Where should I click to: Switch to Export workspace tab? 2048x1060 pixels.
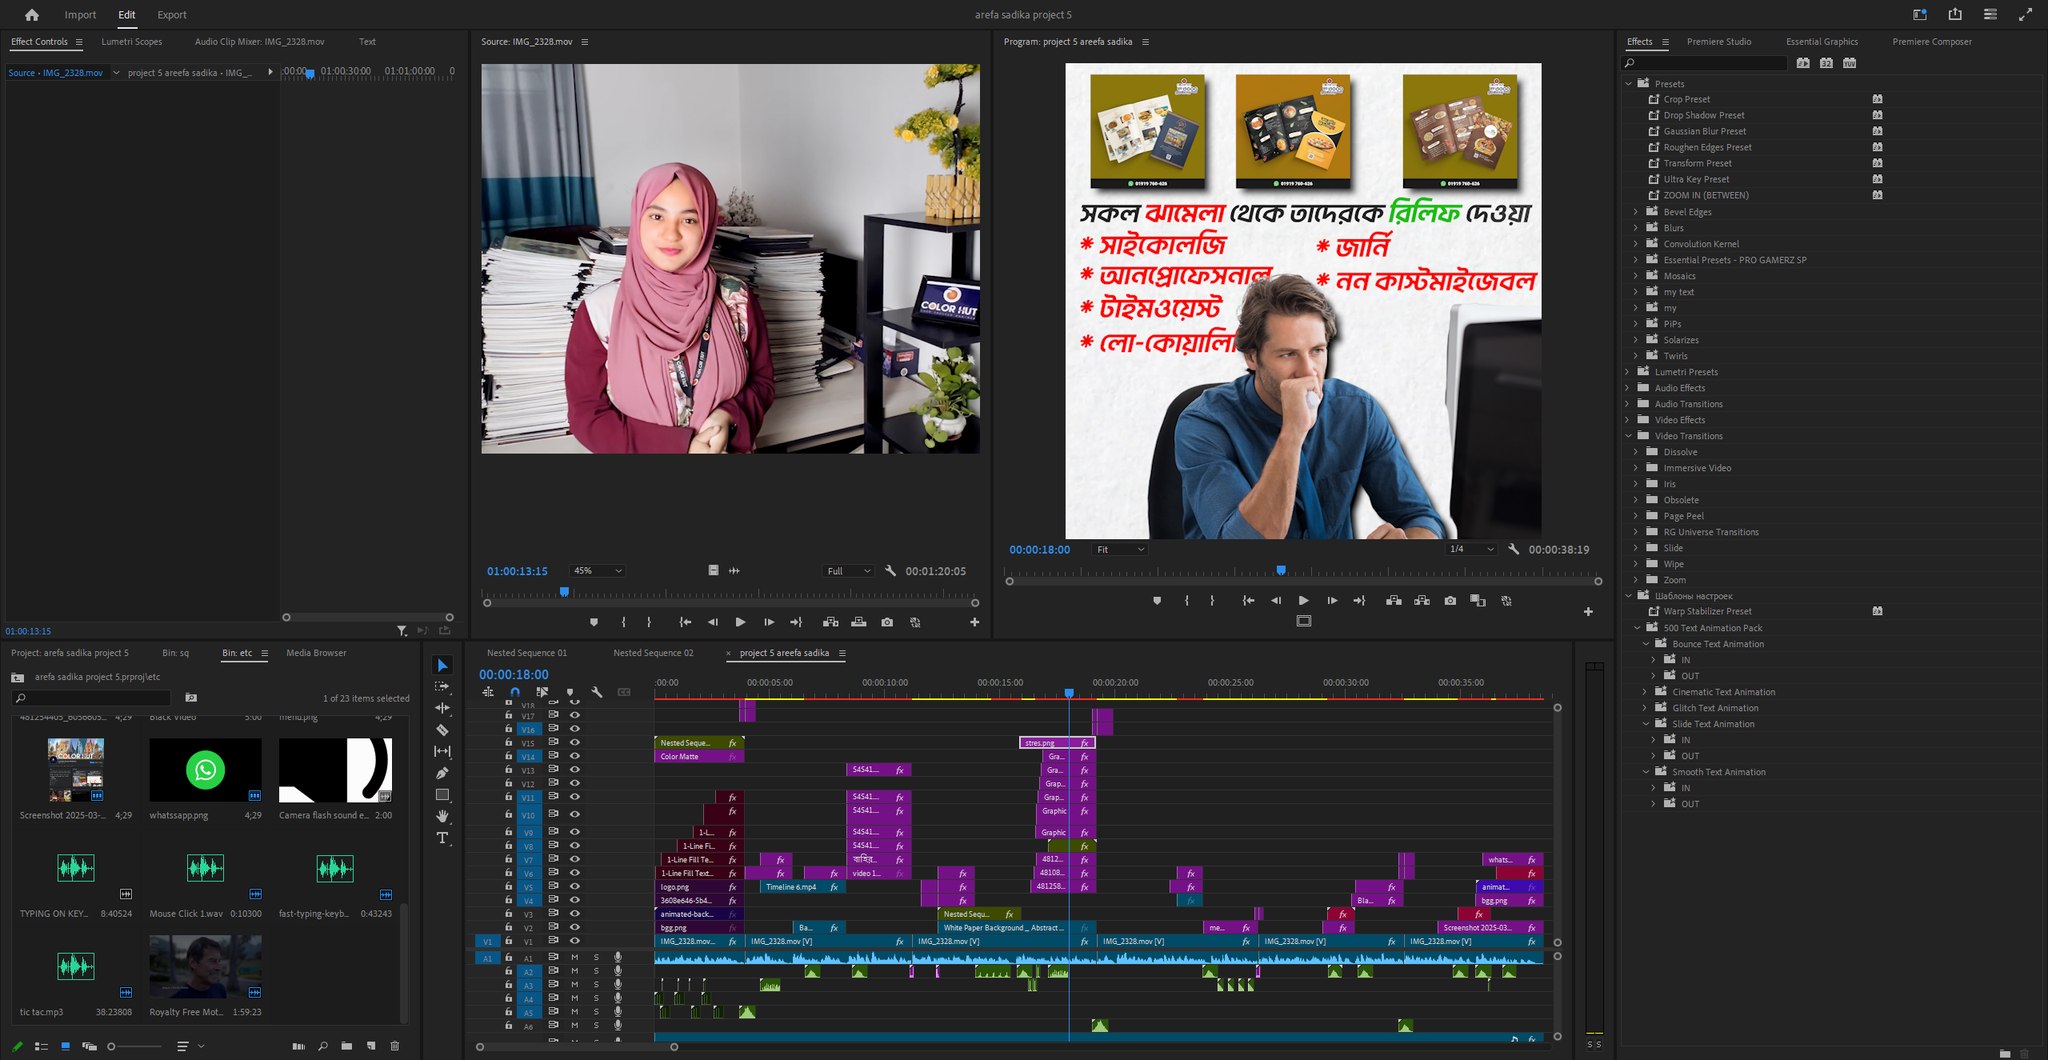[x=172, y=15]
